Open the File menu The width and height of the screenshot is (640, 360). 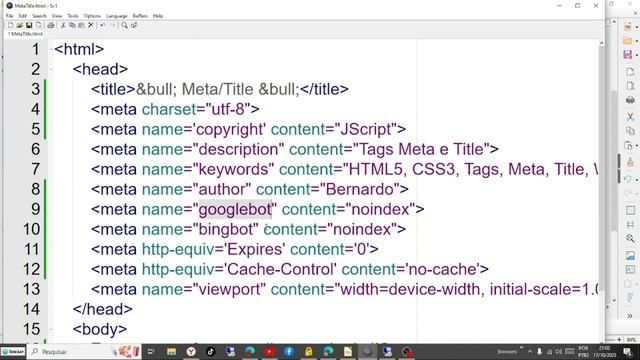[9, 16]
